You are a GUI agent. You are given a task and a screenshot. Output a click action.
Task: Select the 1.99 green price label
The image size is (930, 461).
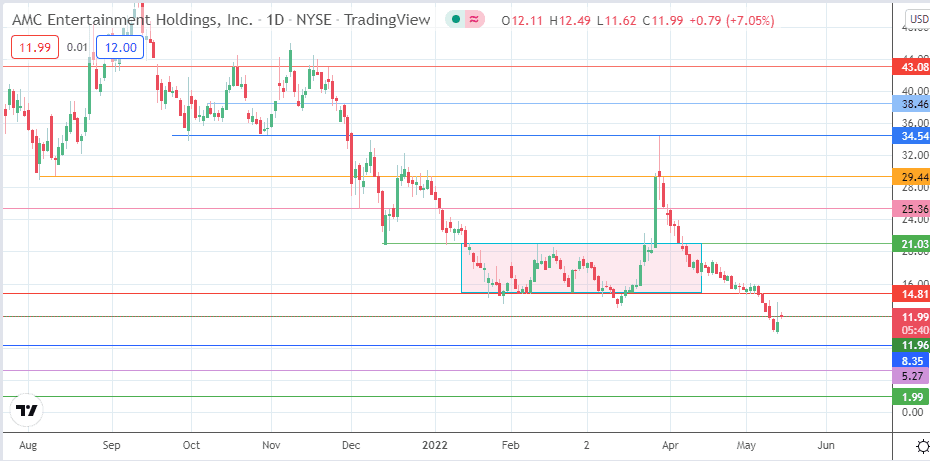coord(911,397)
